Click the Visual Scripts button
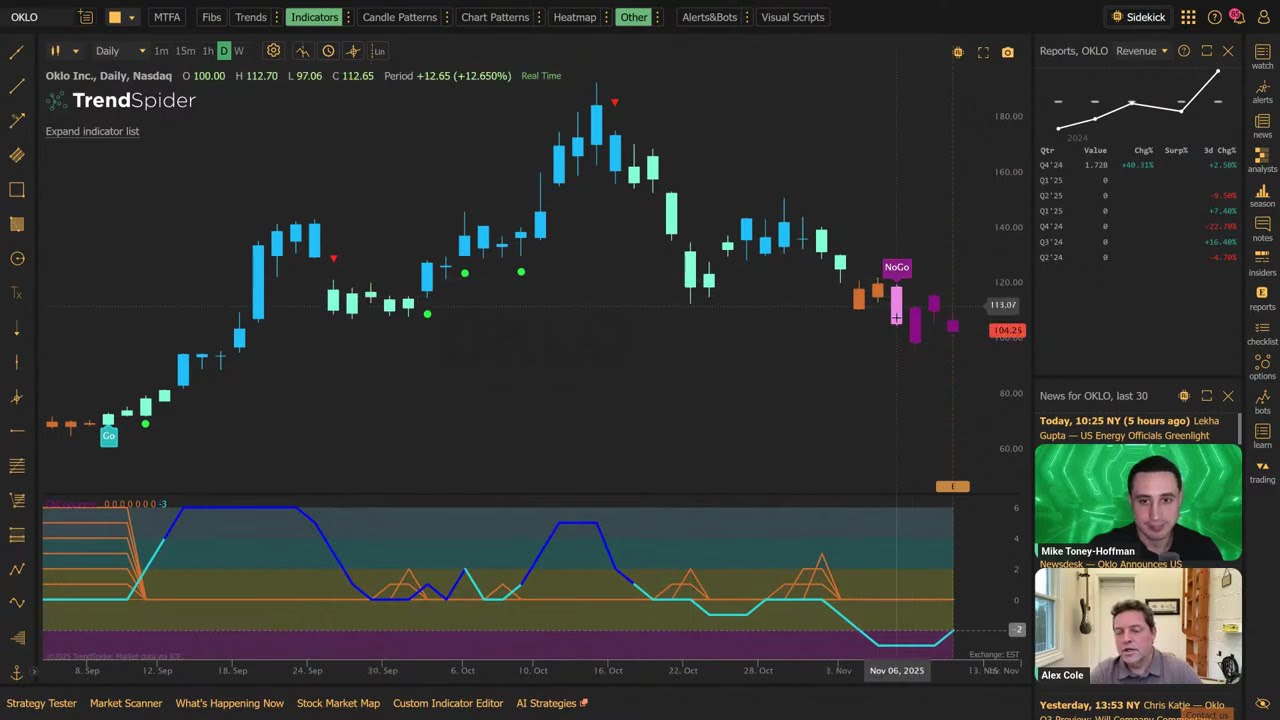1280x720 pixels. click(792, 17)
